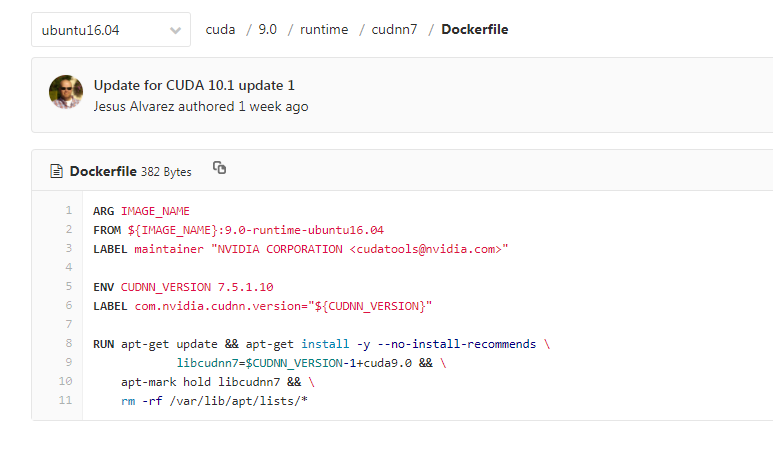Open the ubuntu16.04 branch dropdown

pos(111,30)
